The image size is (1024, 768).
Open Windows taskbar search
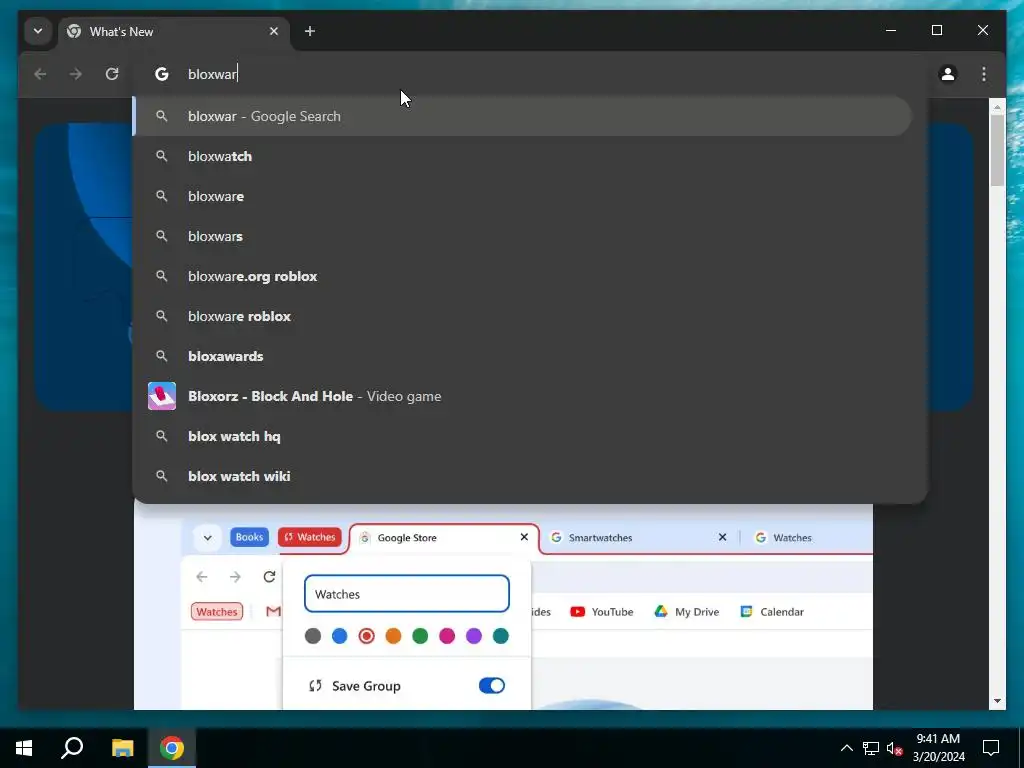pyautogui.click(x=72, y=748)
